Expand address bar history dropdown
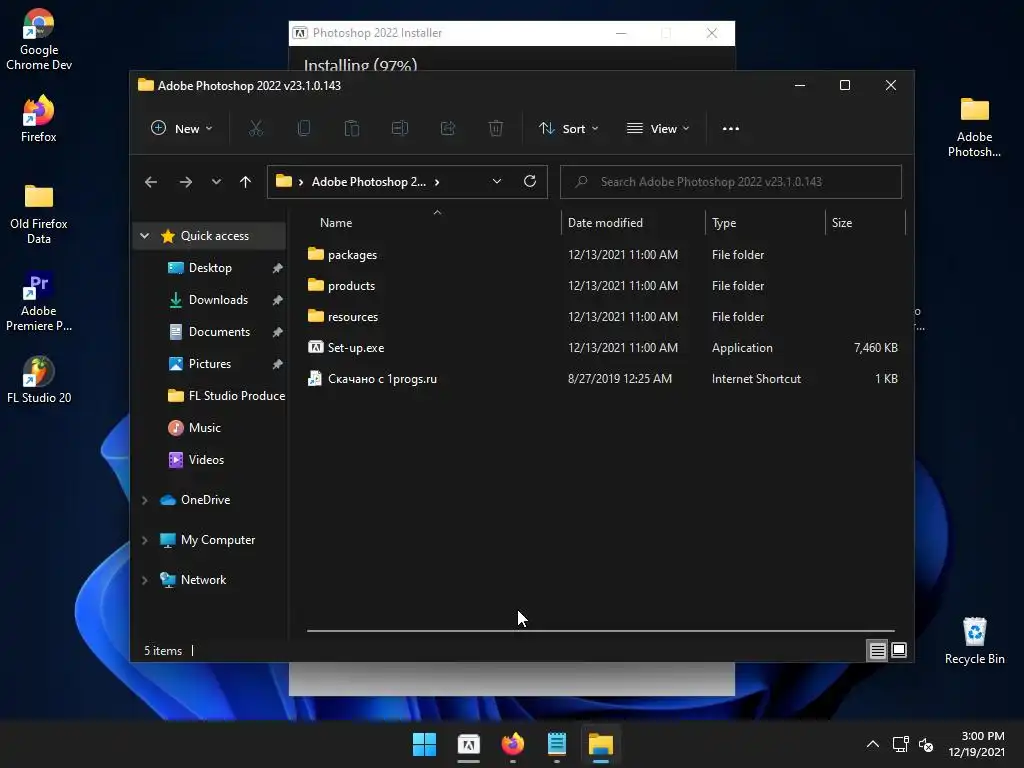1024x768 pixels. click(497, 182)
